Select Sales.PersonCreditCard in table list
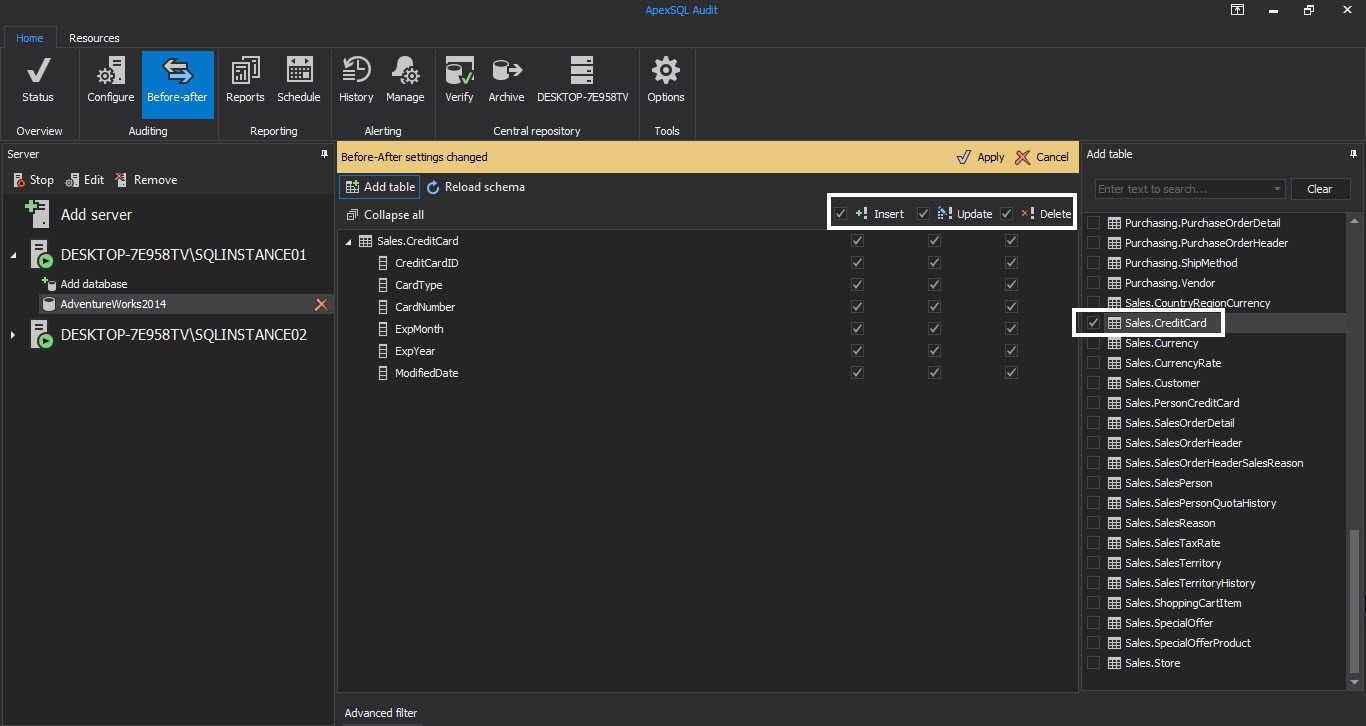This screenshot has height=726, width=1366. pos(1182,403)
